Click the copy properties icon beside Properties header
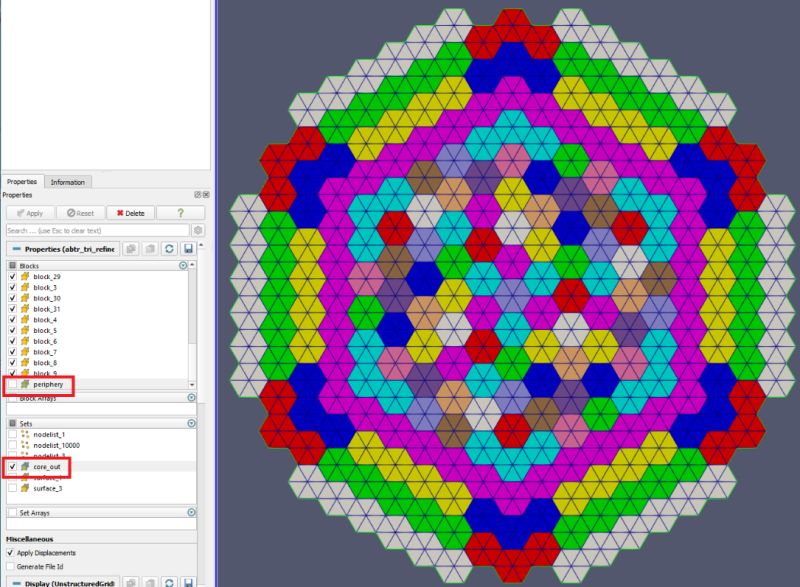This screenshot has height=587, width=800. 132,248
